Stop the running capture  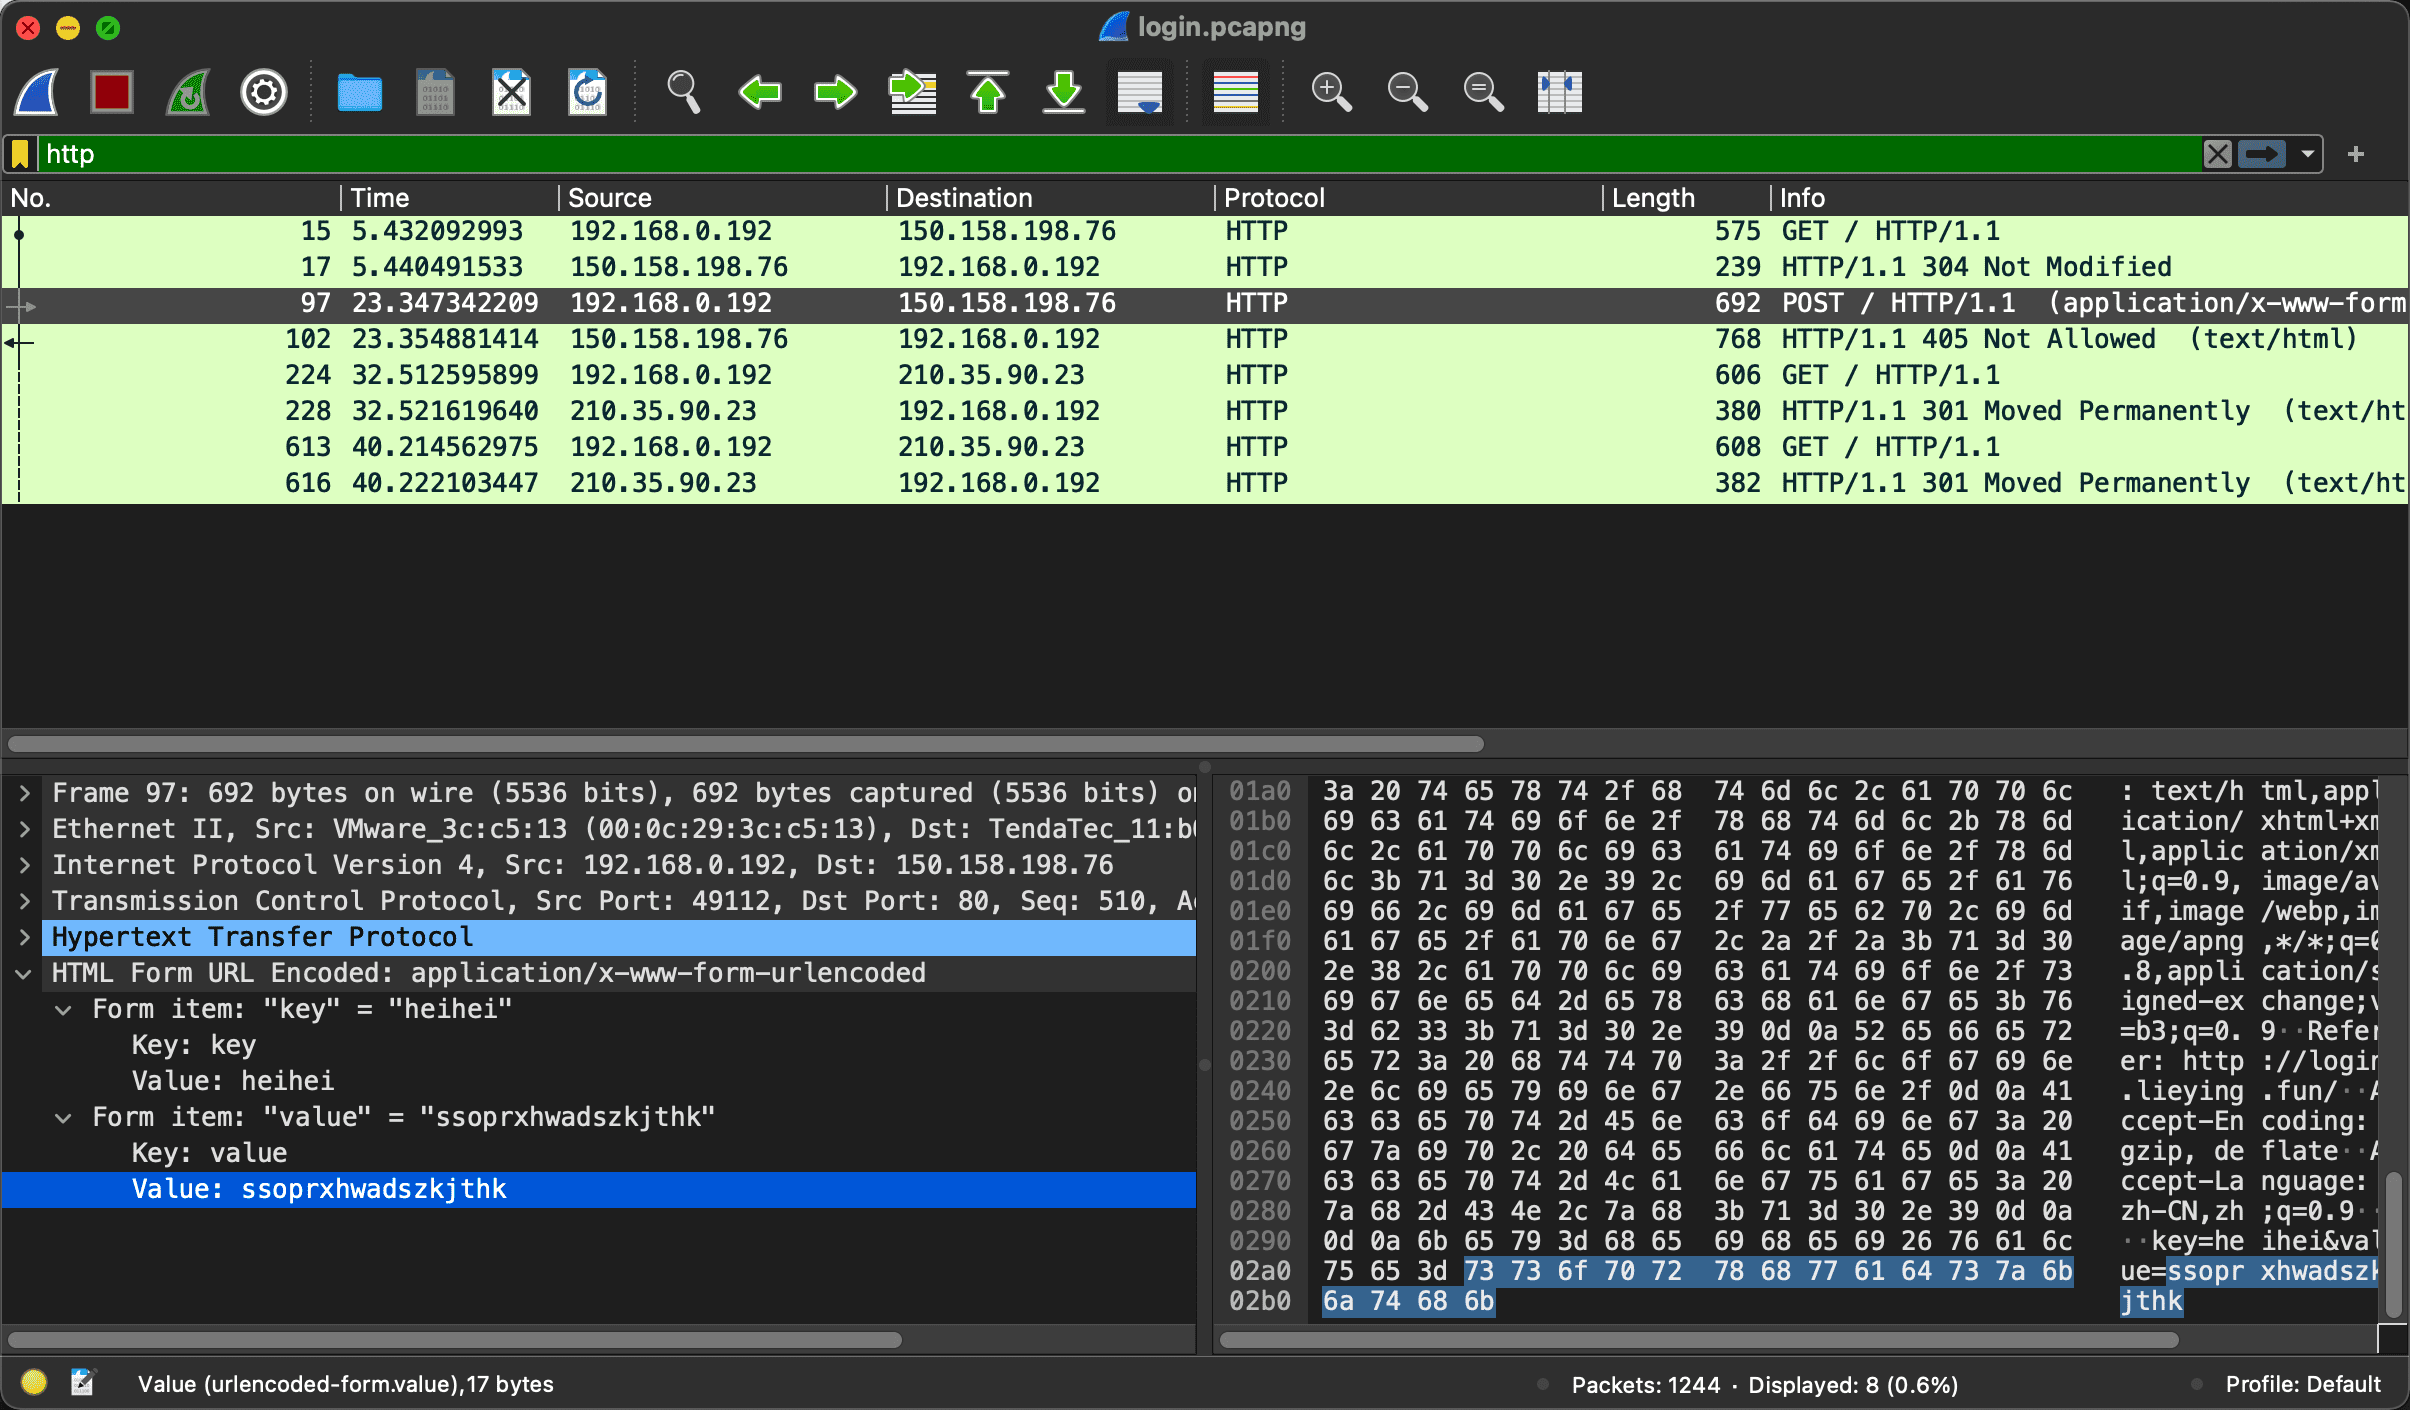pyautogui.click(x=112, y=93)
